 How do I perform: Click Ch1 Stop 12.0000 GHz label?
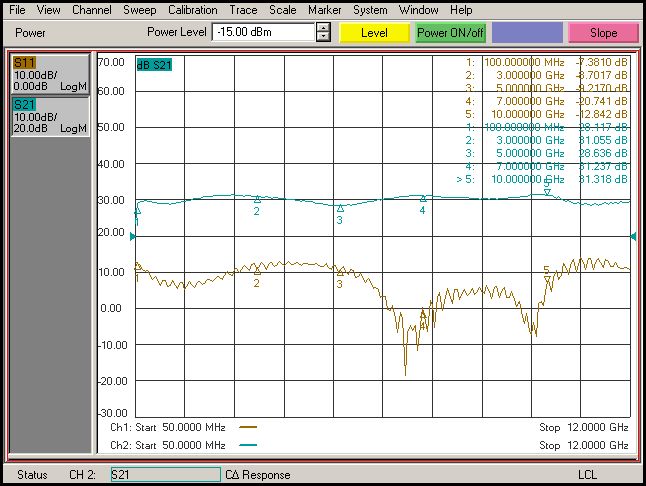coord(584,427)
